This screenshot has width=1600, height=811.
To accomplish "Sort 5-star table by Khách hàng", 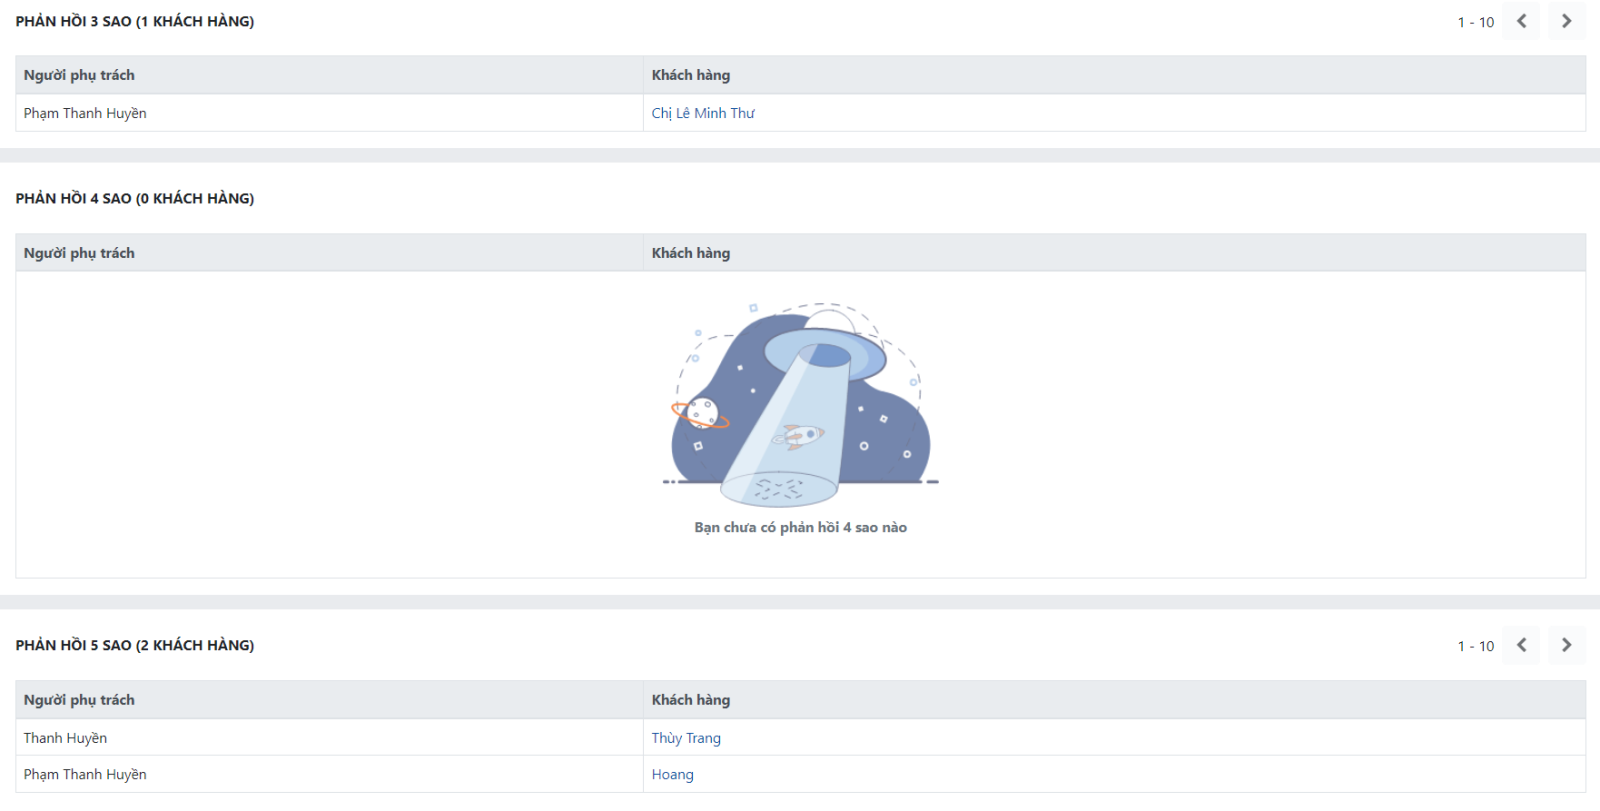I will tap(691, 700).
